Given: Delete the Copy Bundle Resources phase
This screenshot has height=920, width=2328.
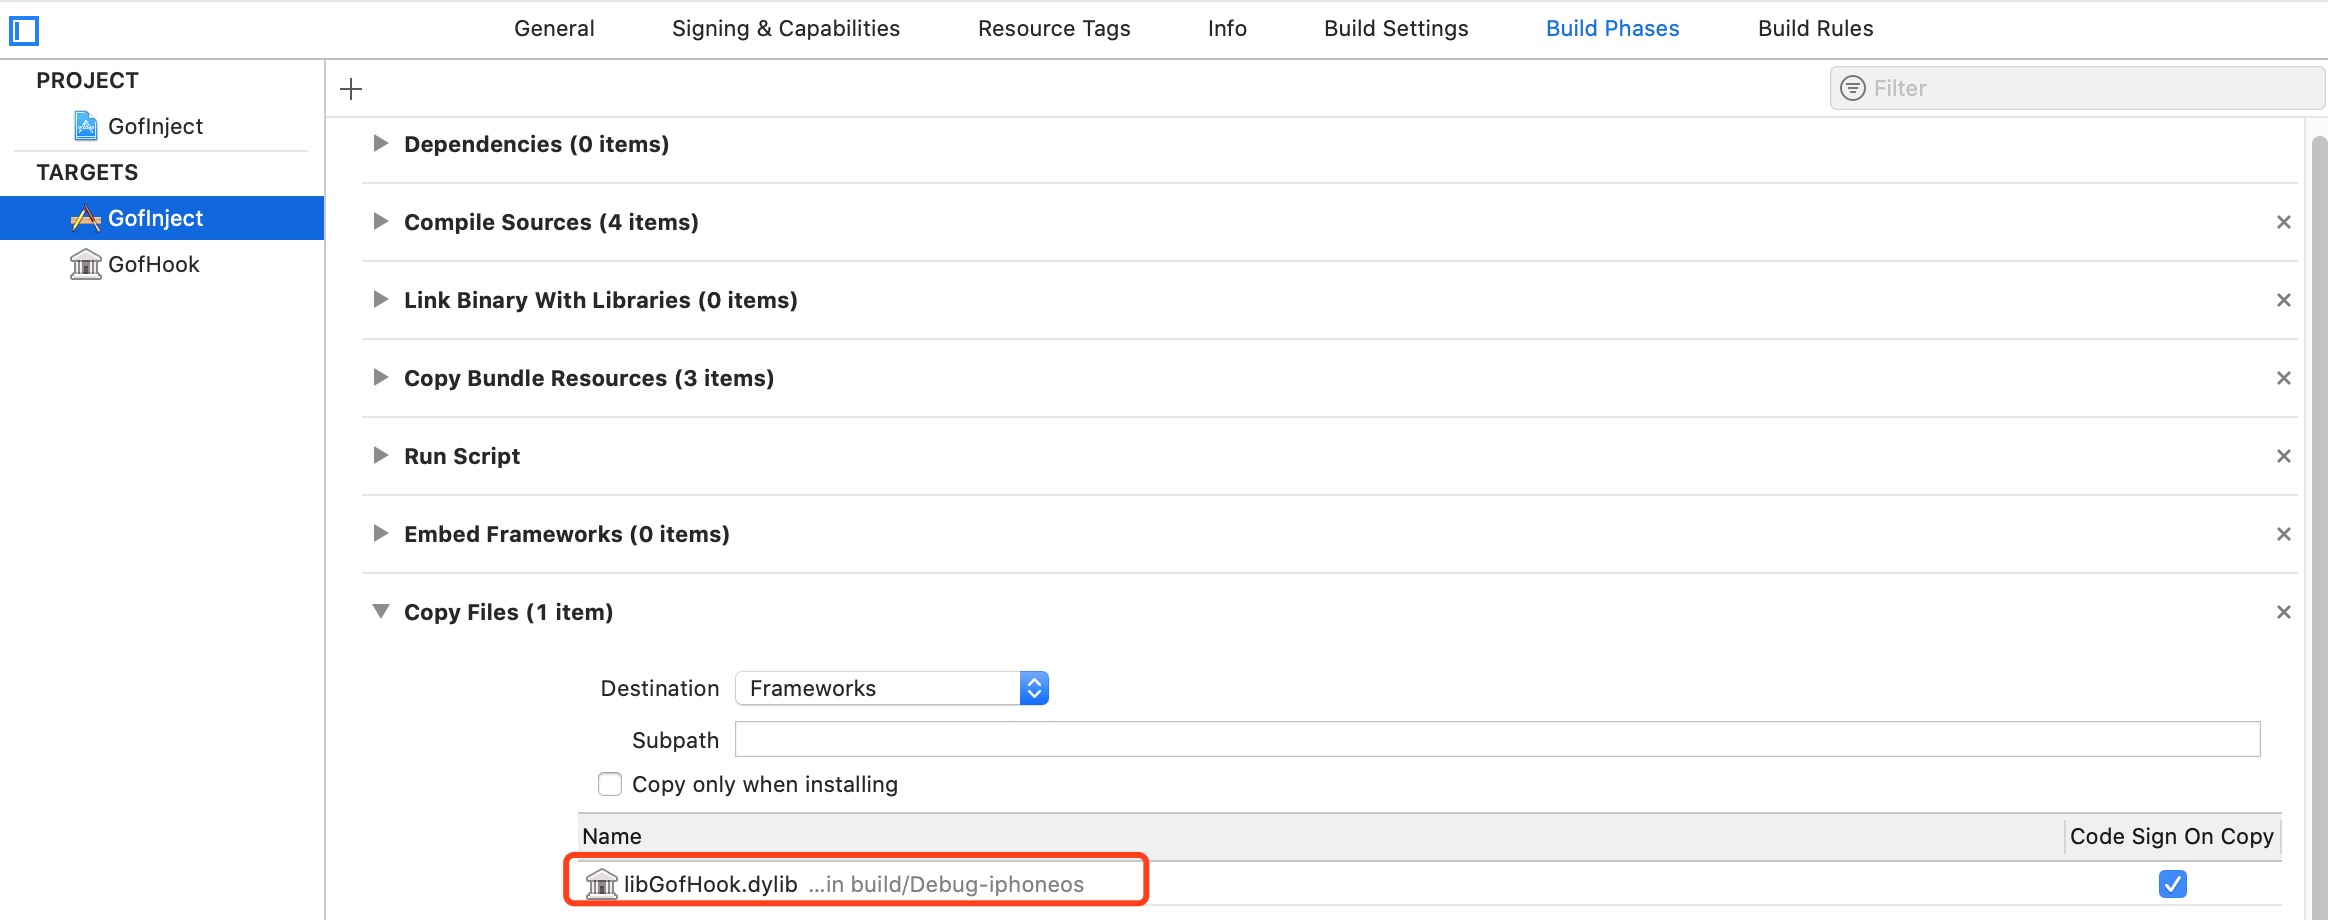Looking at the screenshot, I should pos(2284,378).
